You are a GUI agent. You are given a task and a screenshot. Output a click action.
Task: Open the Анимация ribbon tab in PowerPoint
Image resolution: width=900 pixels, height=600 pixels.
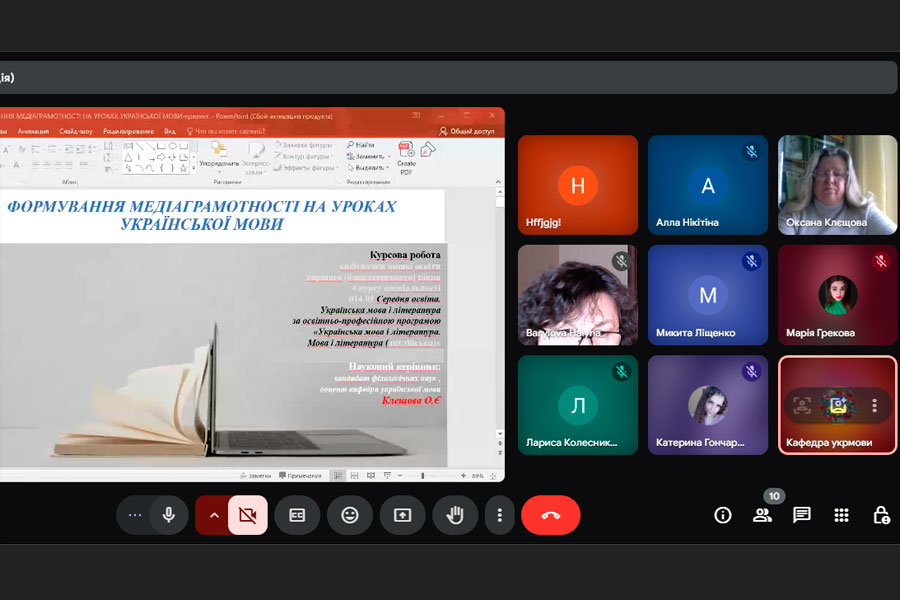pyautogui.click(x=33, y=131)
